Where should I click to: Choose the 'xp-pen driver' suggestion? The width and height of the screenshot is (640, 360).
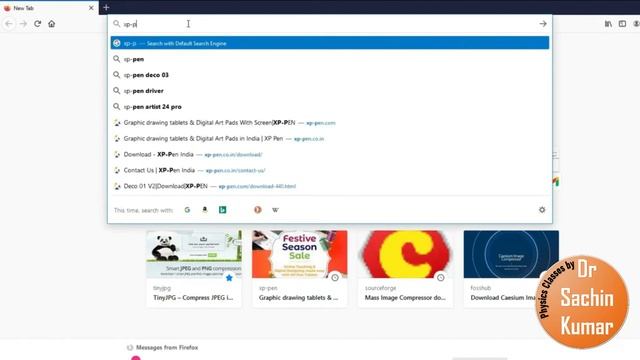pyautogui.click(x=330, y=91)
